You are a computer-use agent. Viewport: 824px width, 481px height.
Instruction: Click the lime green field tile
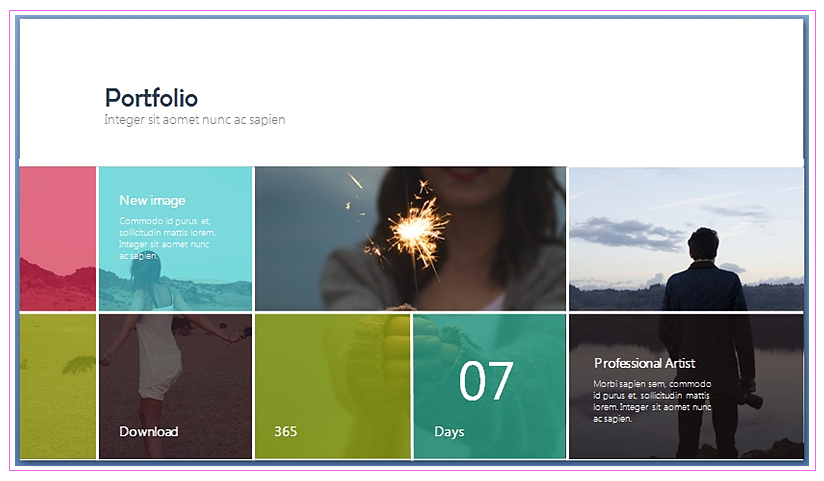58,386
